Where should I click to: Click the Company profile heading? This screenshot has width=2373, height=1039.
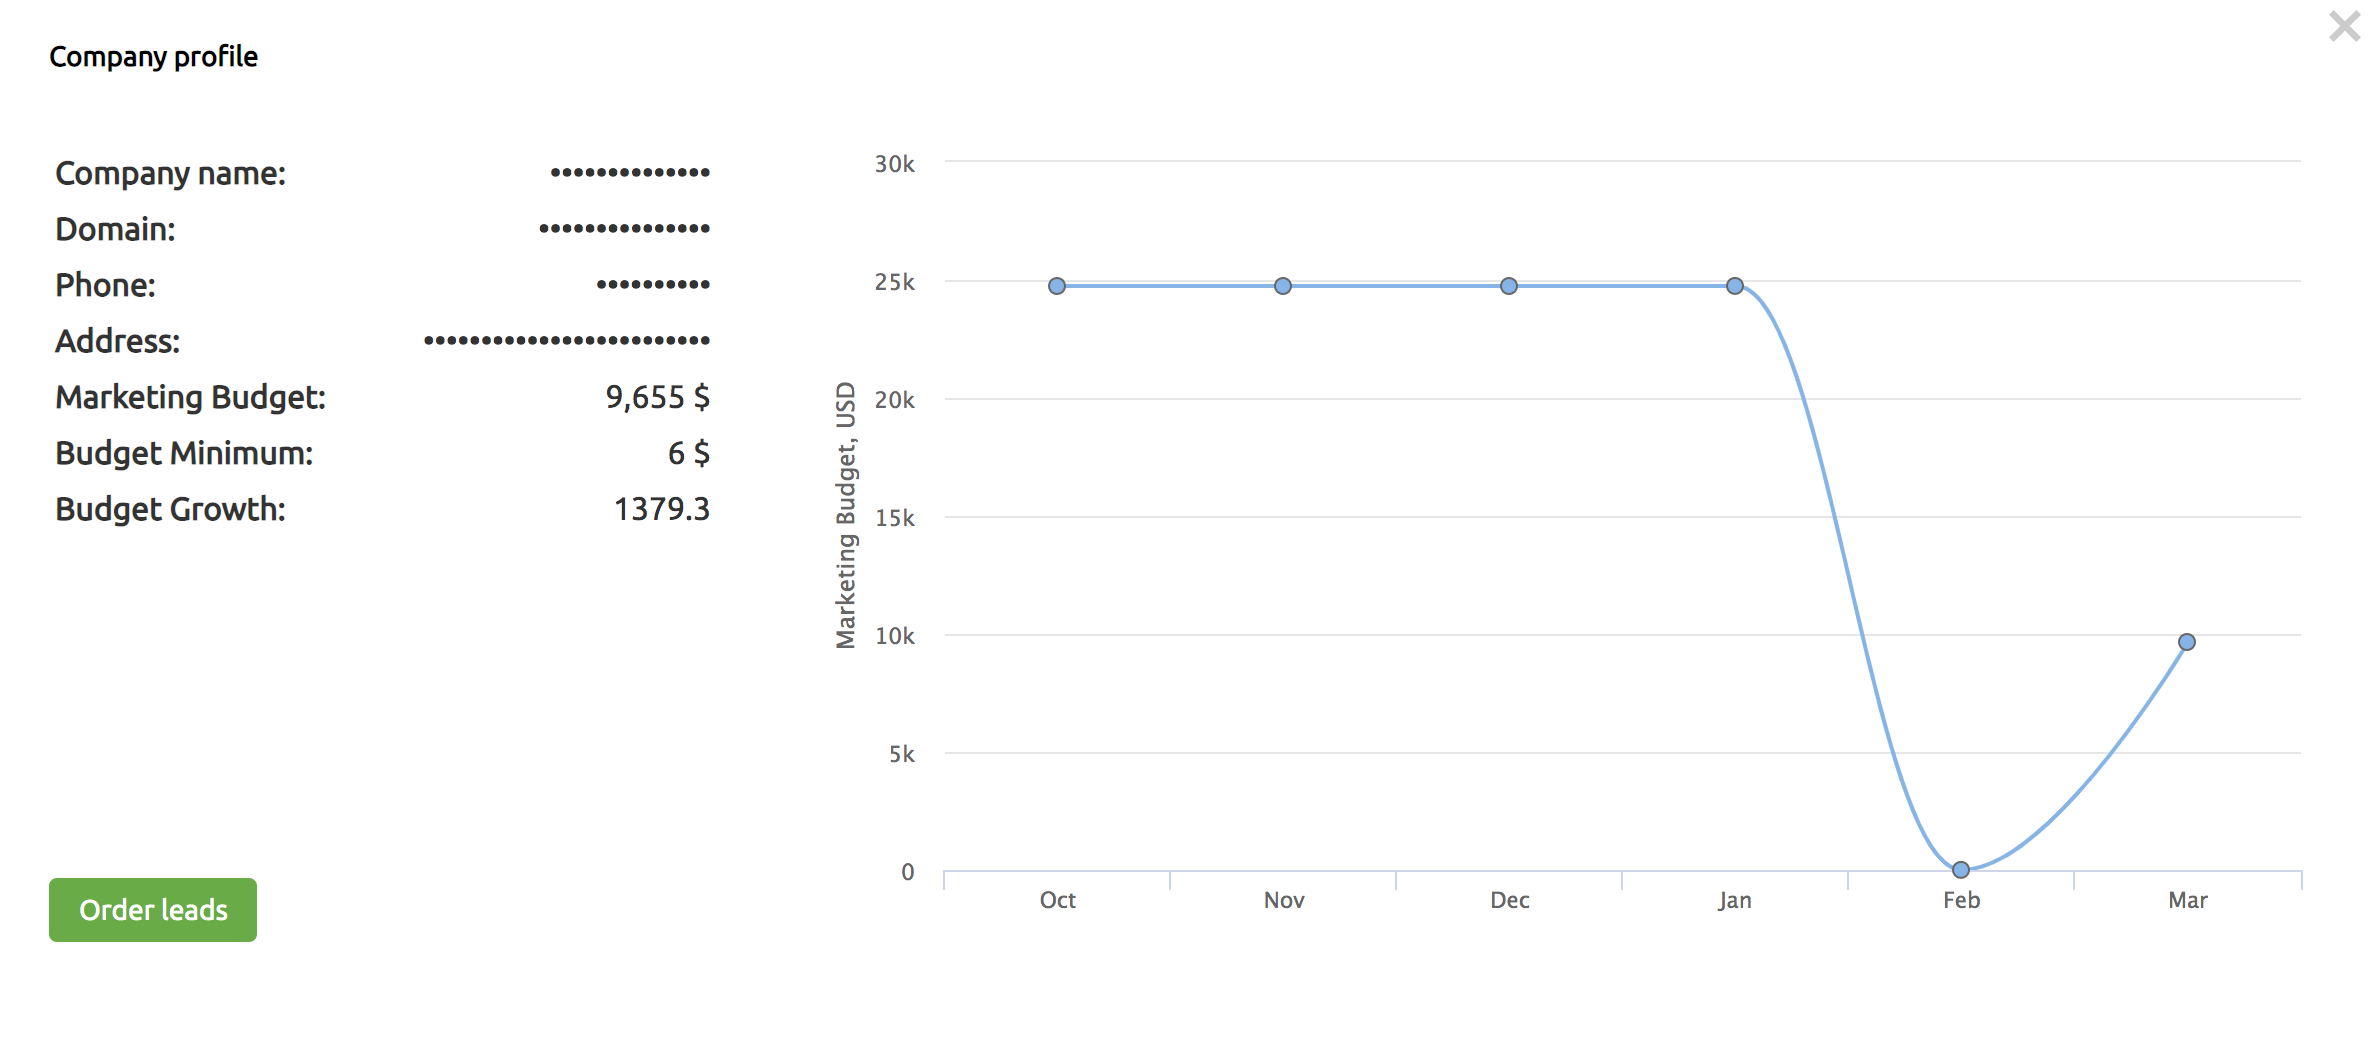click(x=154, y=56)
